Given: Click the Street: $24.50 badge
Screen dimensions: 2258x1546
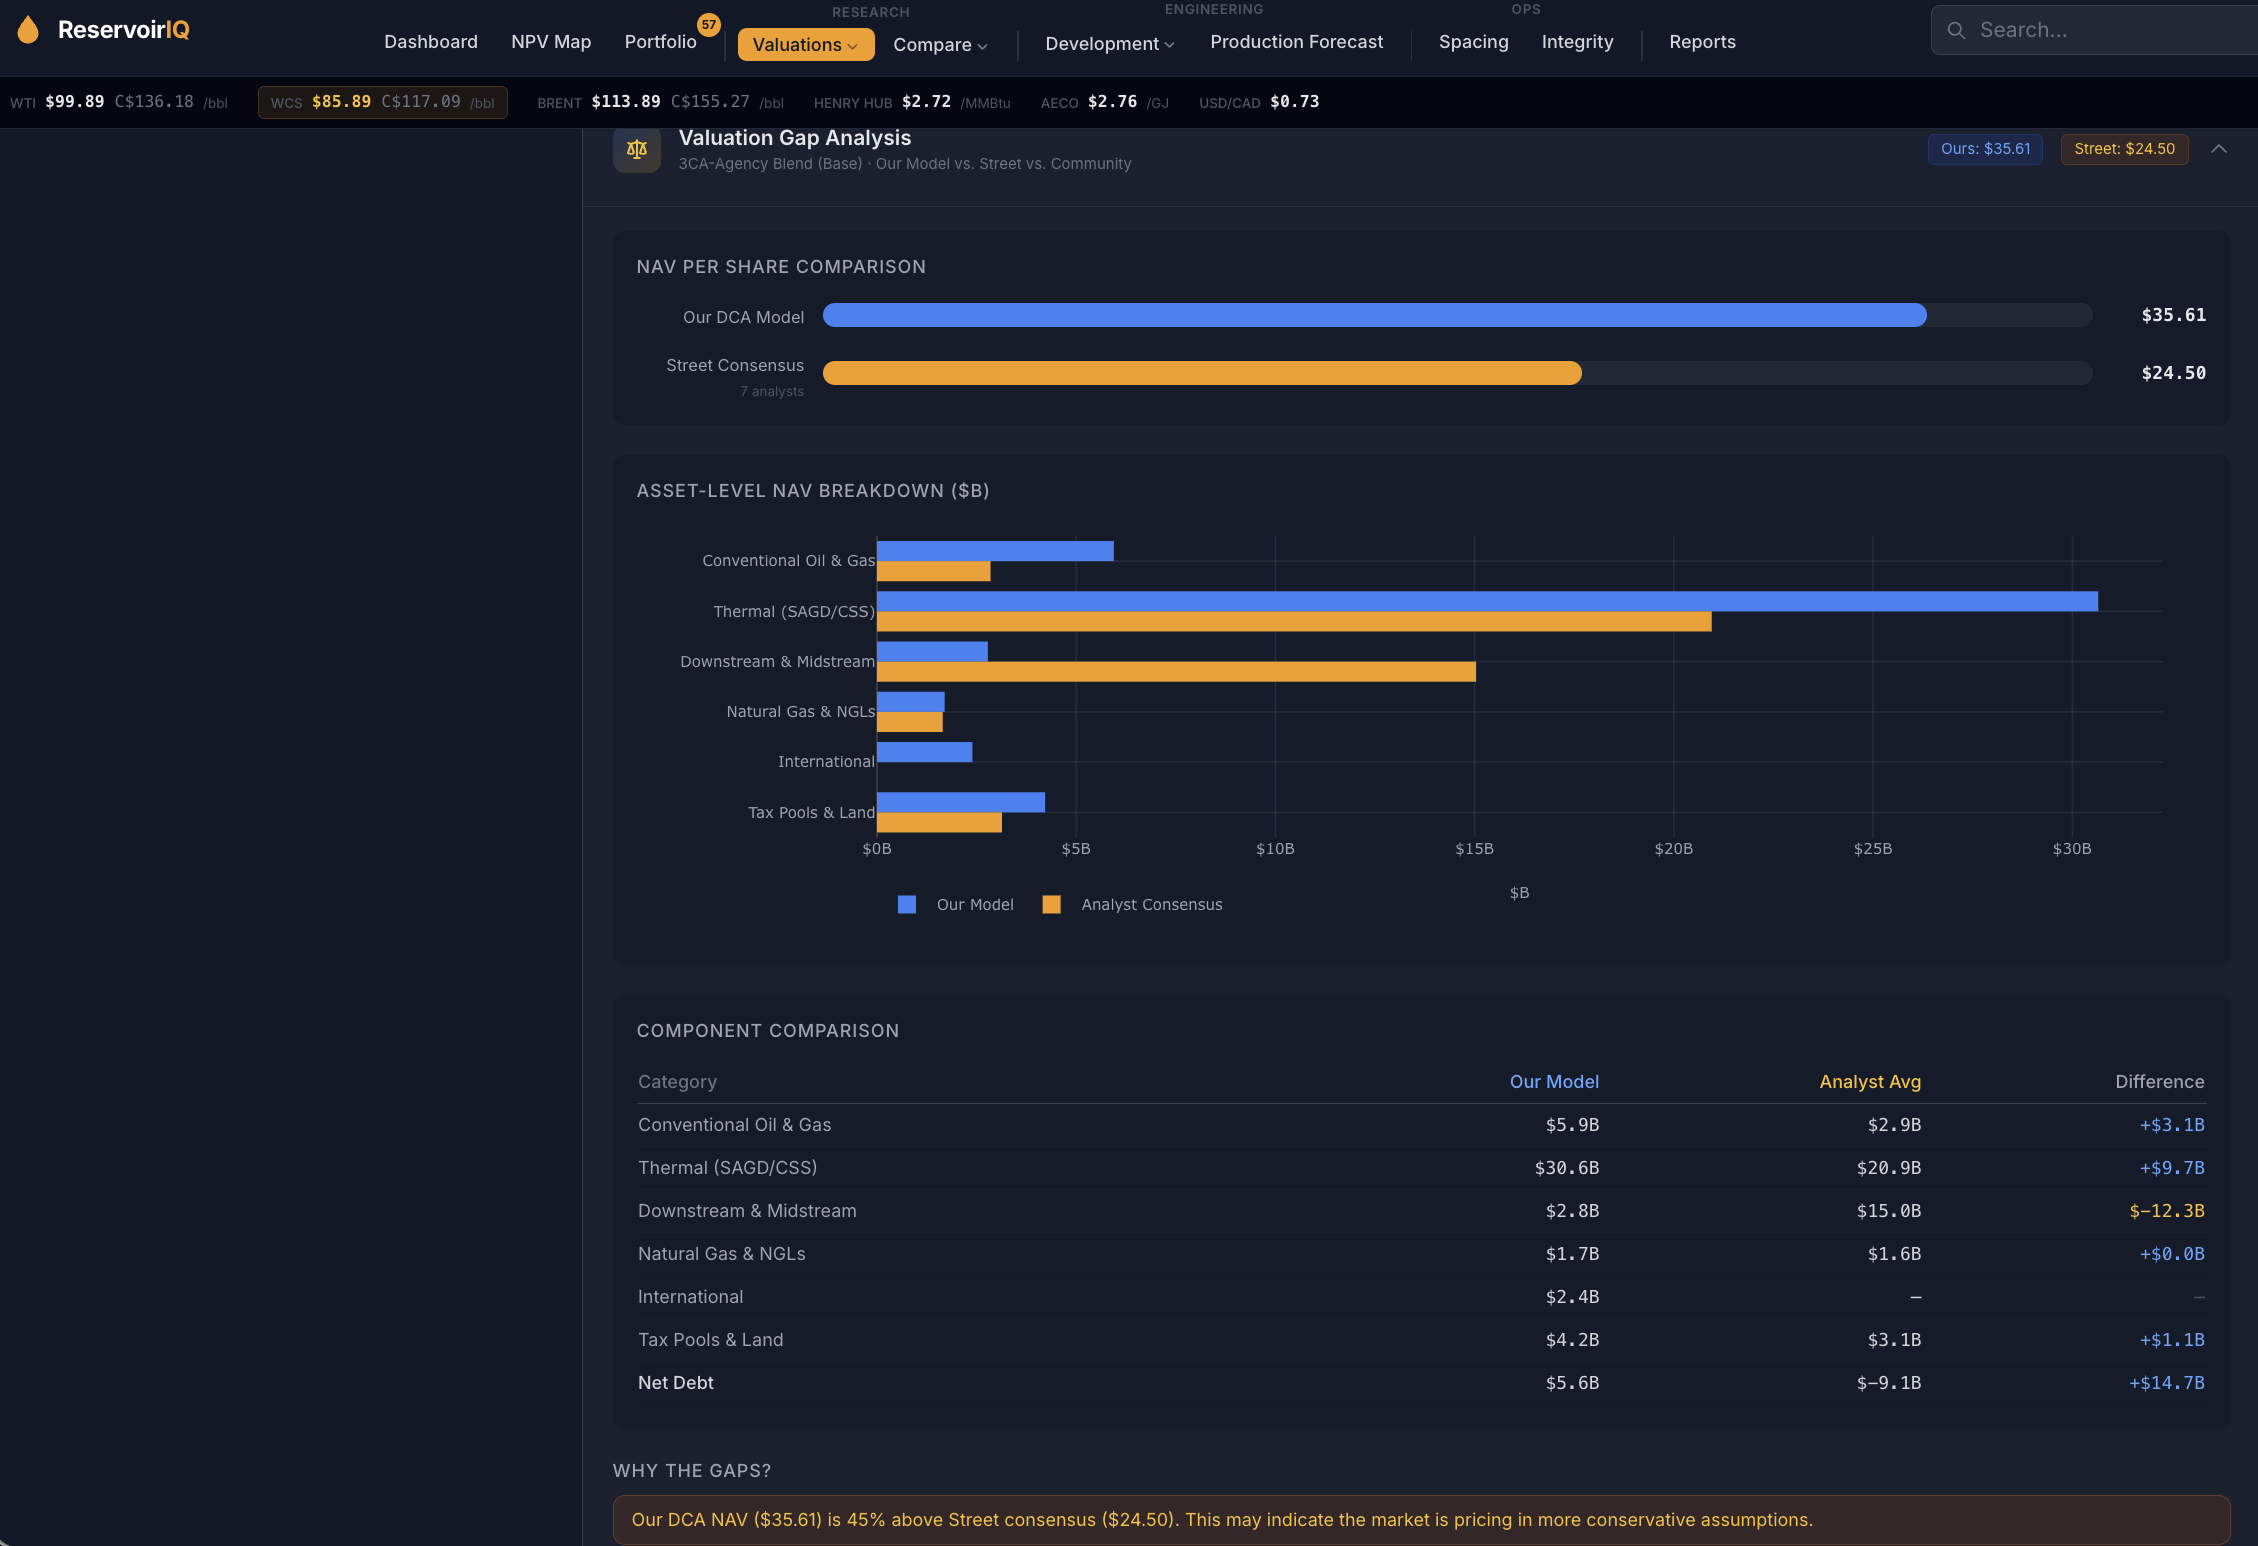Looking at the screenshot, I should (2124, 149).
